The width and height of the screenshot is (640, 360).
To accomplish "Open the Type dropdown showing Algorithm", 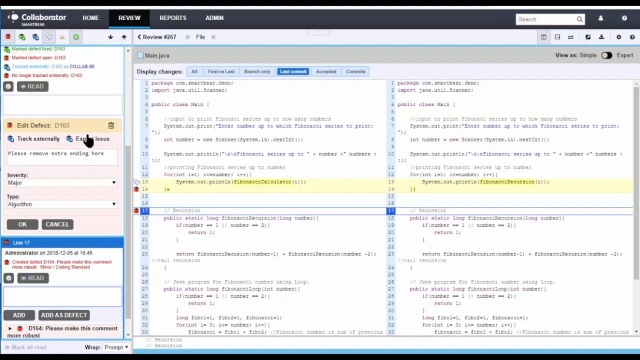I will coord(62,204).
